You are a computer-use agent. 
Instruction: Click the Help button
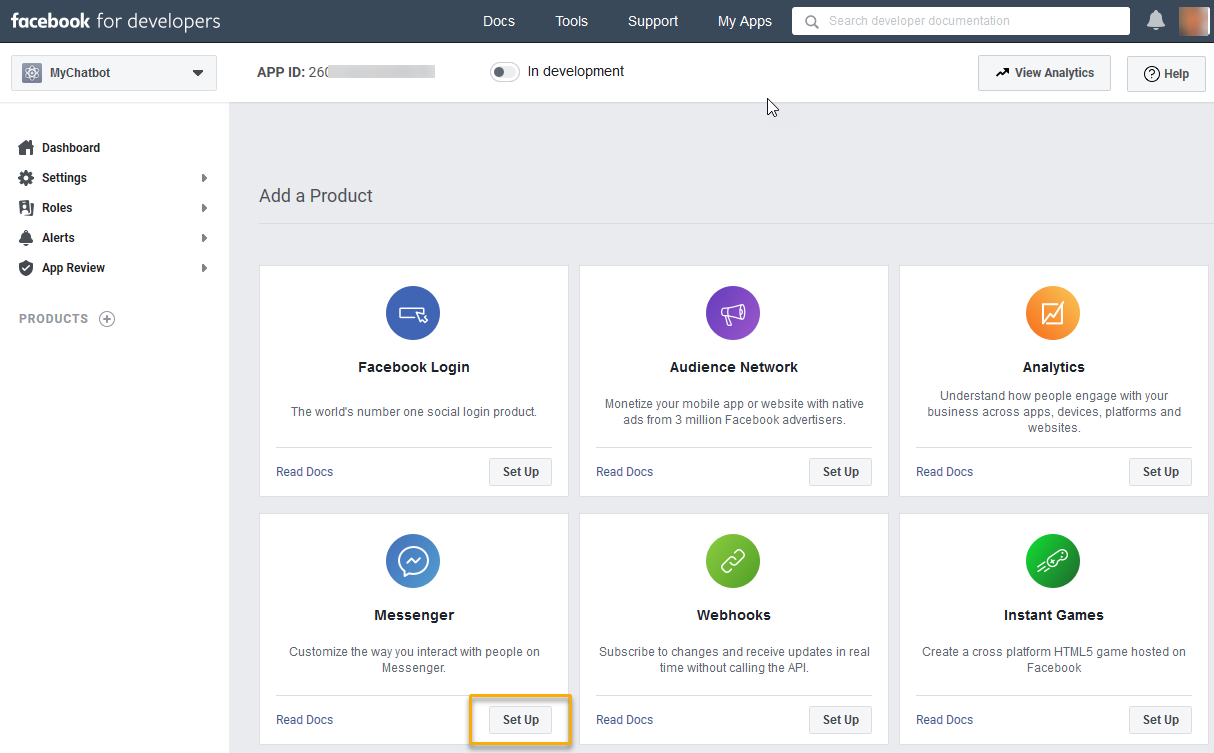pyautogui.click(x=1166, y=74)
